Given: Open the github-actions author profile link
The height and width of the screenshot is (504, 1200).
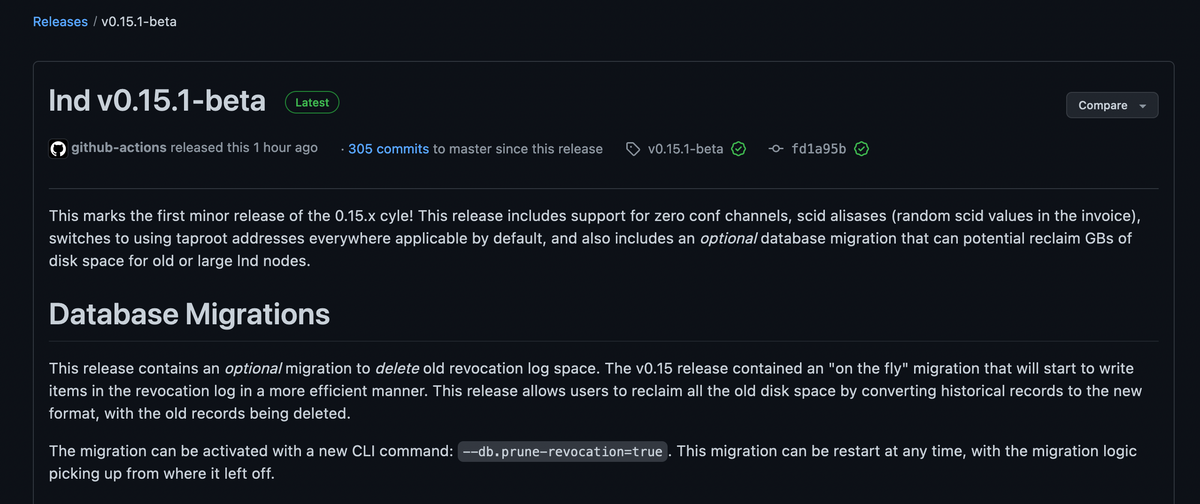Looking at the screenshot, I should (x=119, y=148).
